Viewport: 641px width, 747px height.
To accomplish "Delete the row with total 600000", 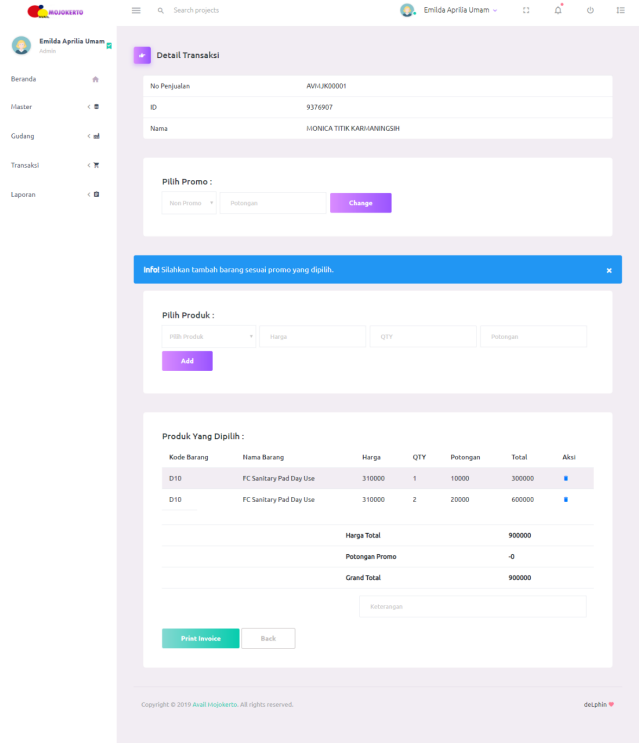I will click(566, 500).
